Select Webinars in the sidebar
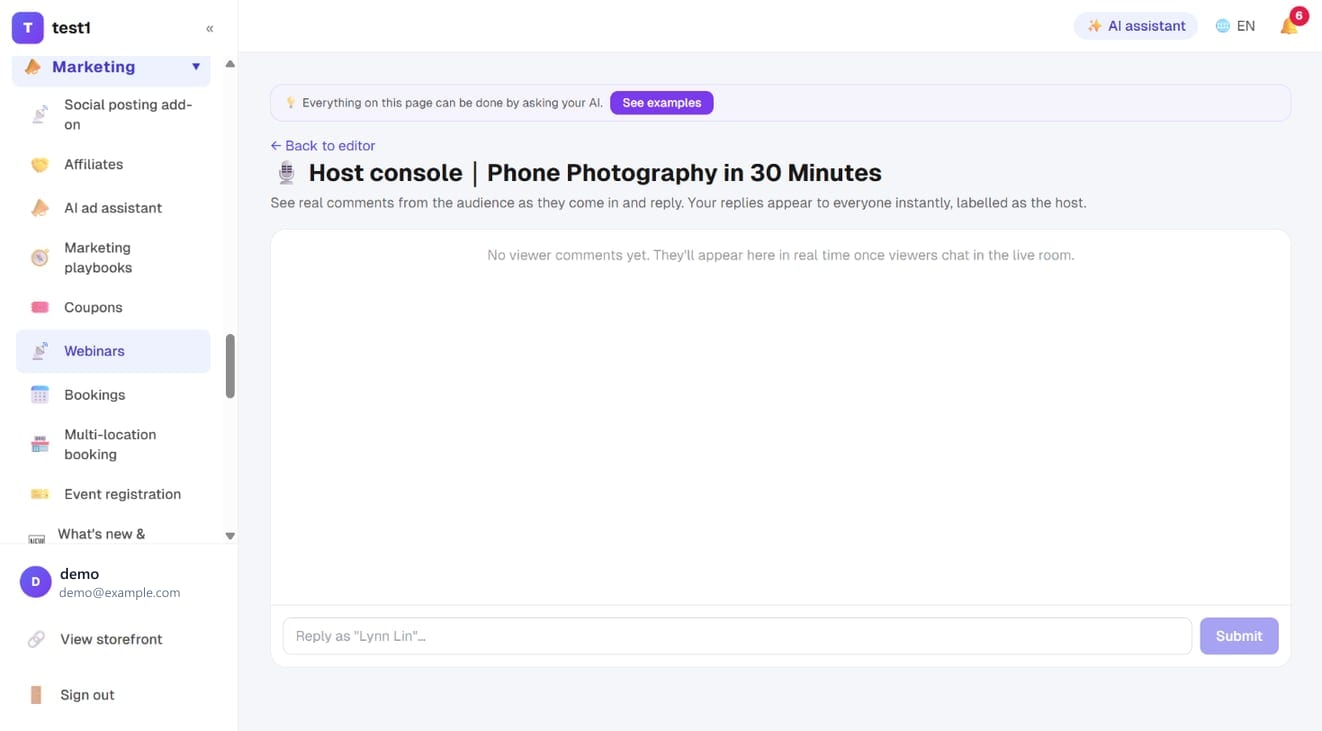The height and width of the screenshot is (731, 1322). point(113,351)
